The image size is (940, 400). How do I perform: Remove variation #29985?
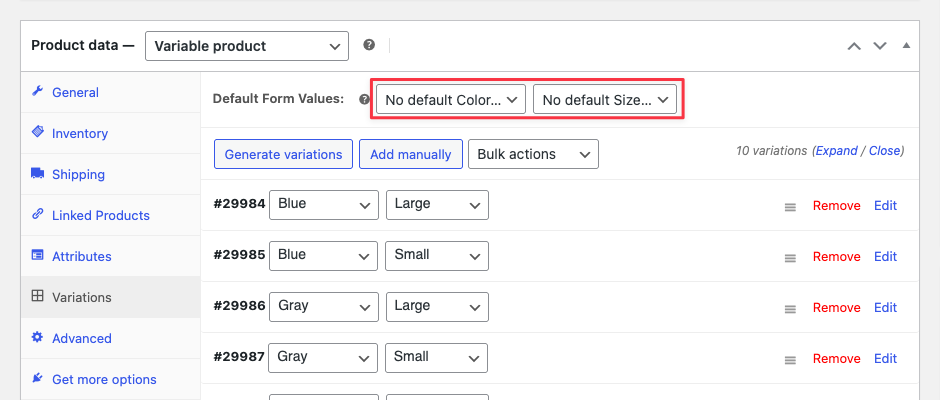click(x=836, y=257)
